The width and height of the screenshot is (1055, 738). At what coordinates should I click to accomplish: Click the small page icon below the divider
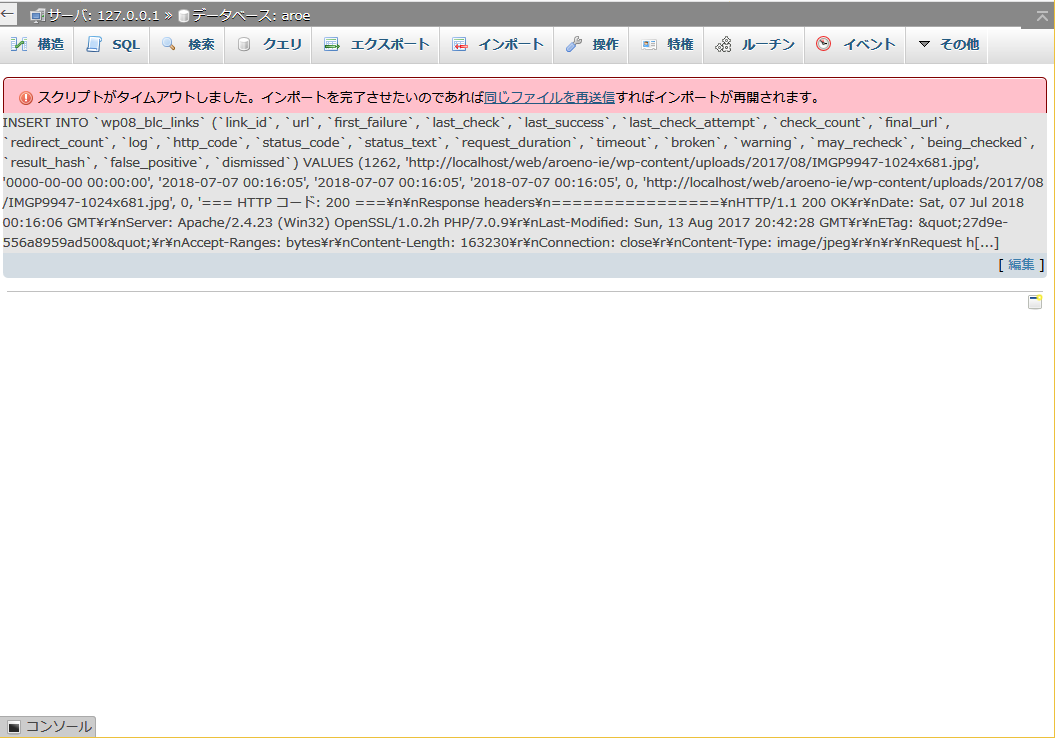[x=1035, y=302]
